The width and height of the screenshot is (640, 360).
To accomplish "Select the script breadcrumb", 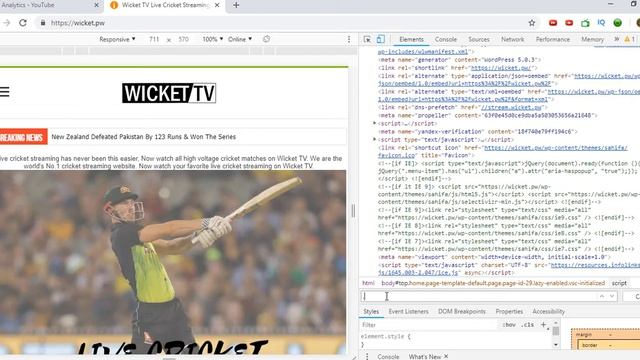I will 619,283.
